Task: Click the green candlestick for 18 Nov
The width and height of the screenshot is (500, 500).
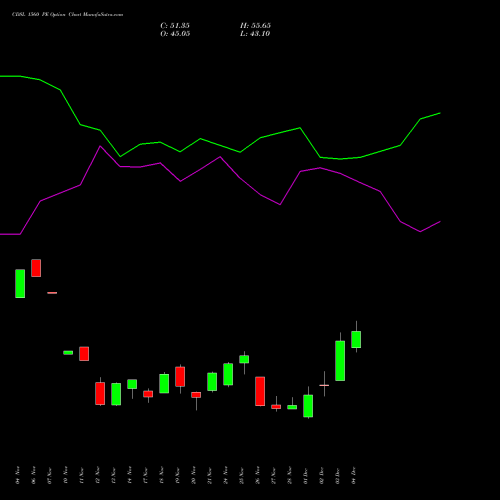Action: coord(164,383)
